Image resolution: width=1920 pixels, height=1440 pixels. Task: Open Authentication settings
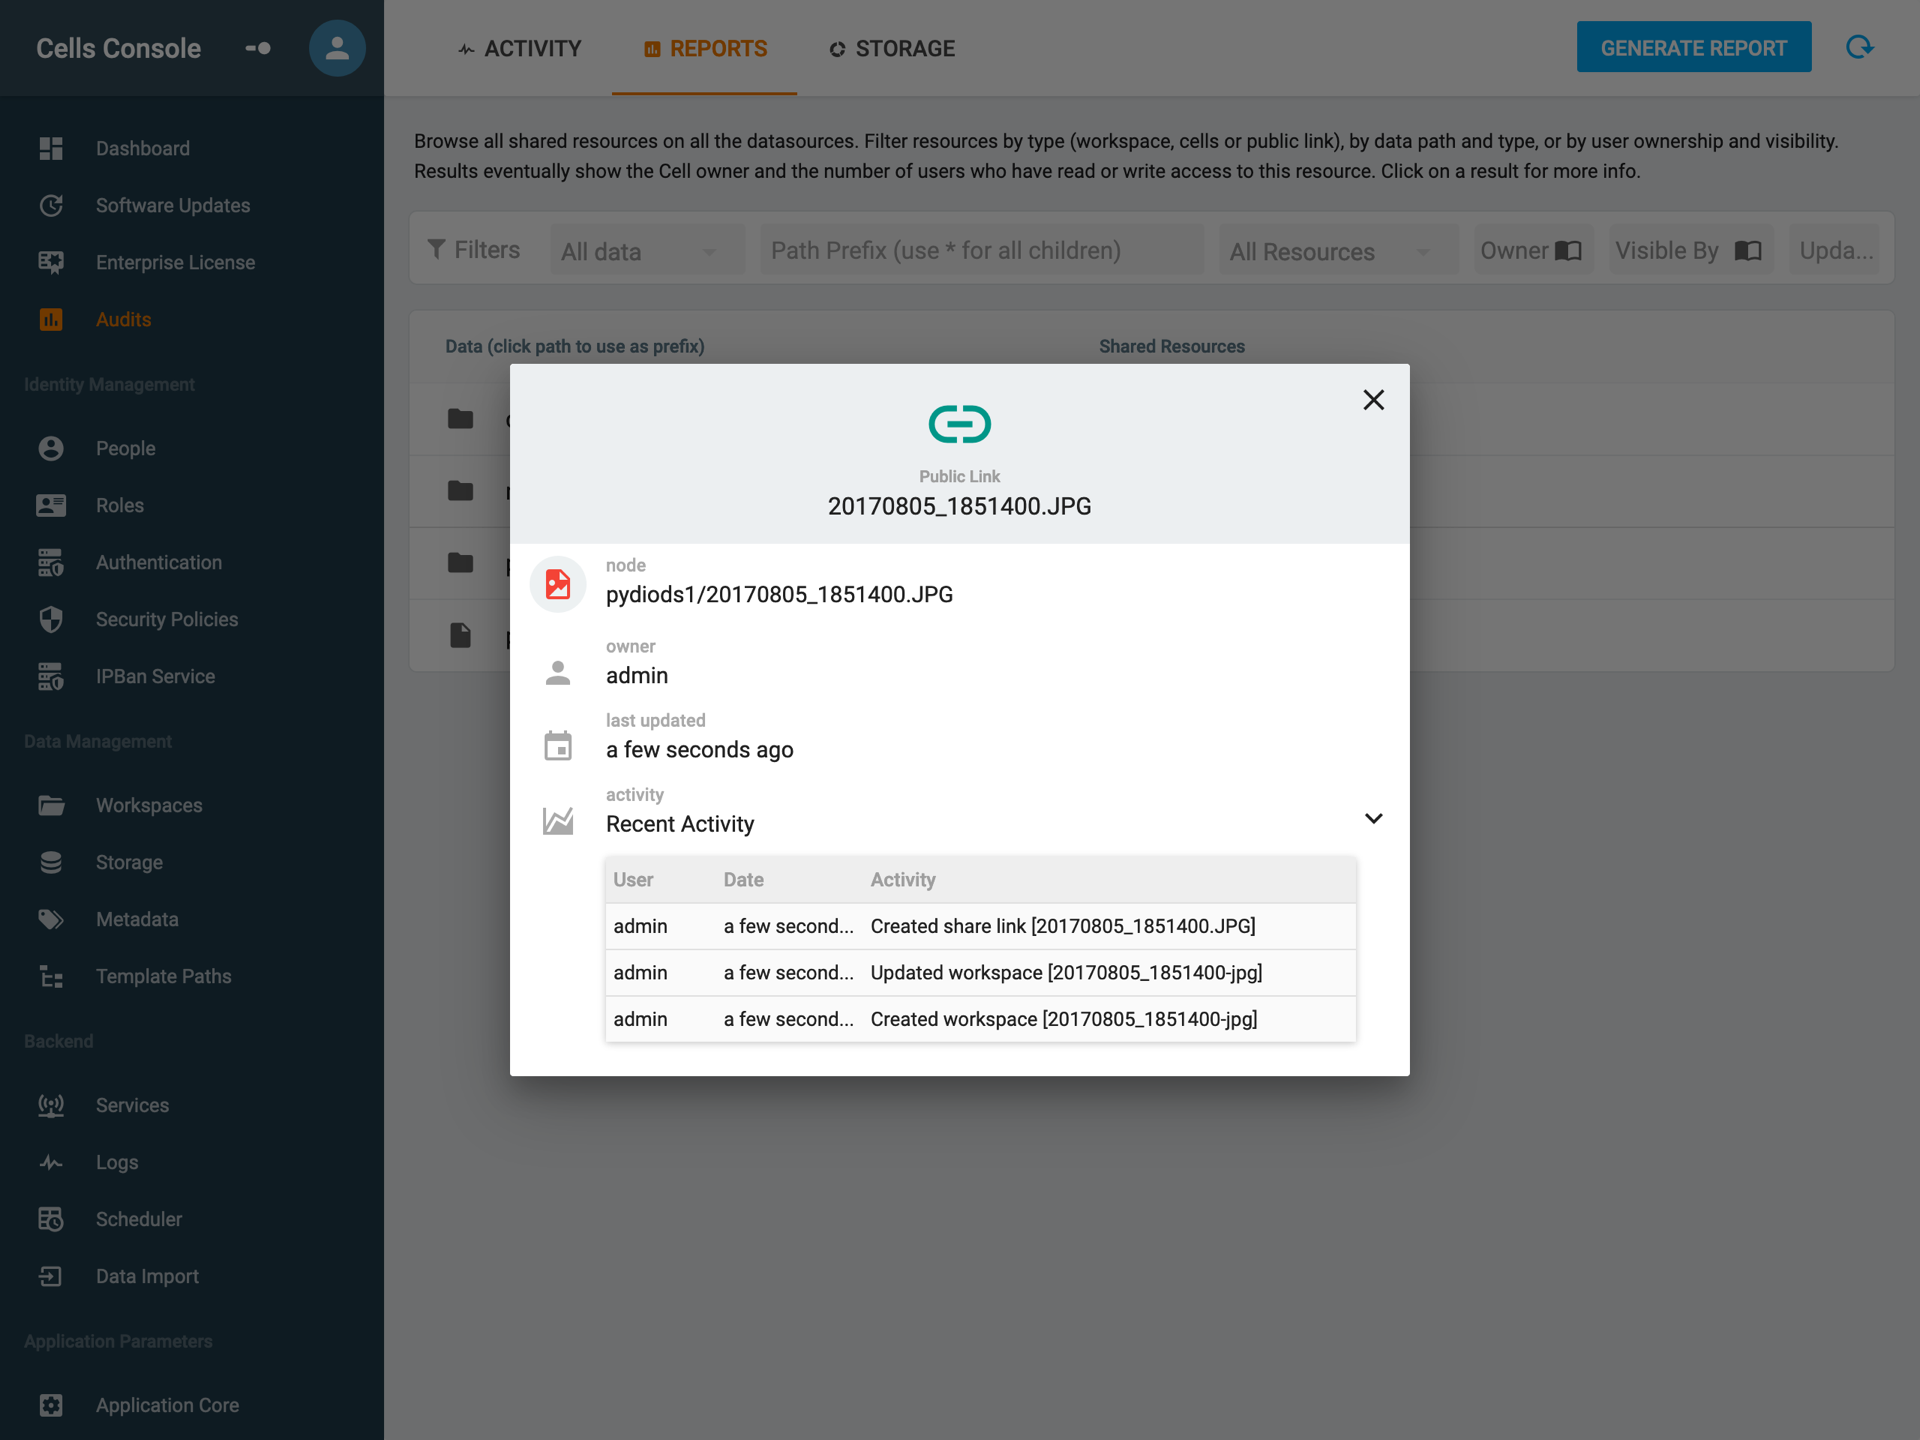(x=159, y=562)
